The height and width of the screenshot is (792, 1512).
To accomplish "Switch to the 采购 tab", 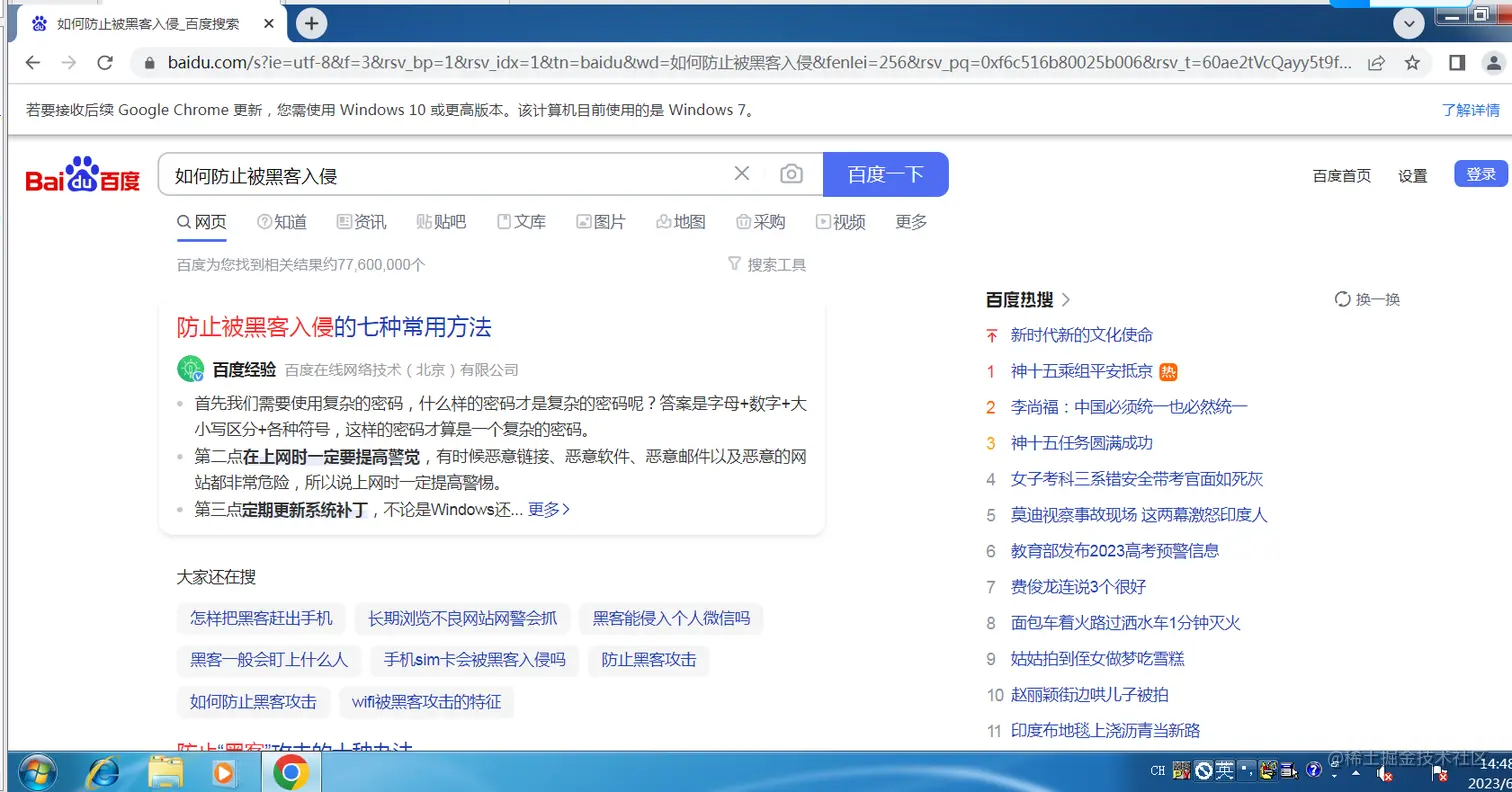I will coord(760,222).
